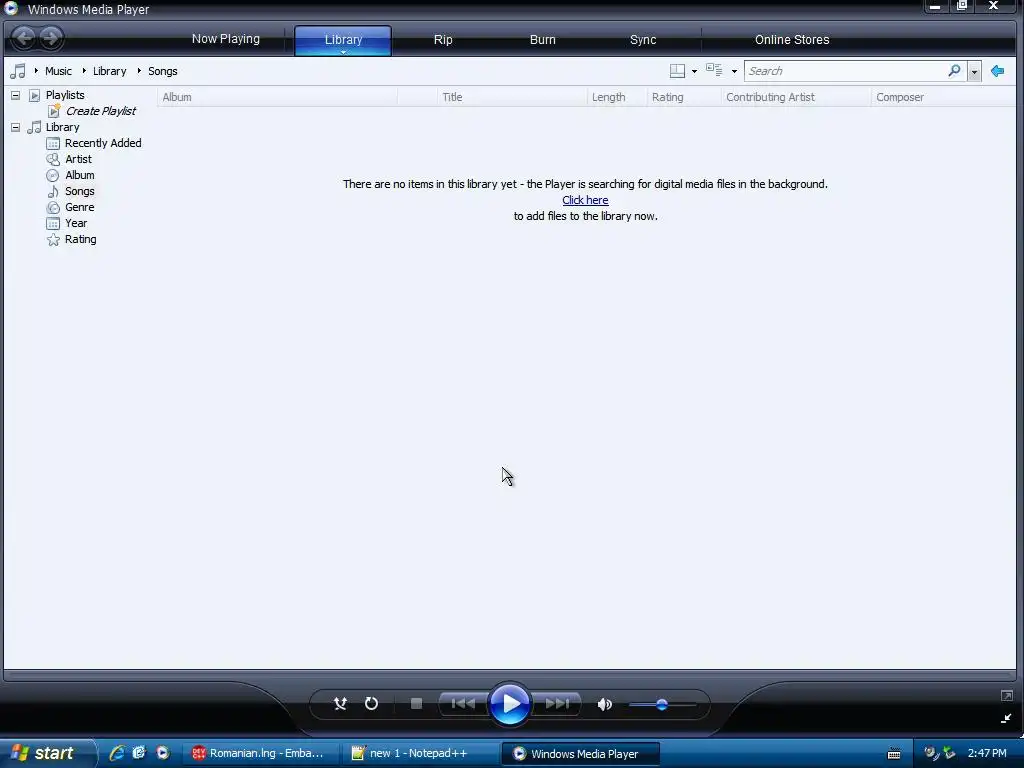
Task: Open the Library tab
Action: coord(343,39)
